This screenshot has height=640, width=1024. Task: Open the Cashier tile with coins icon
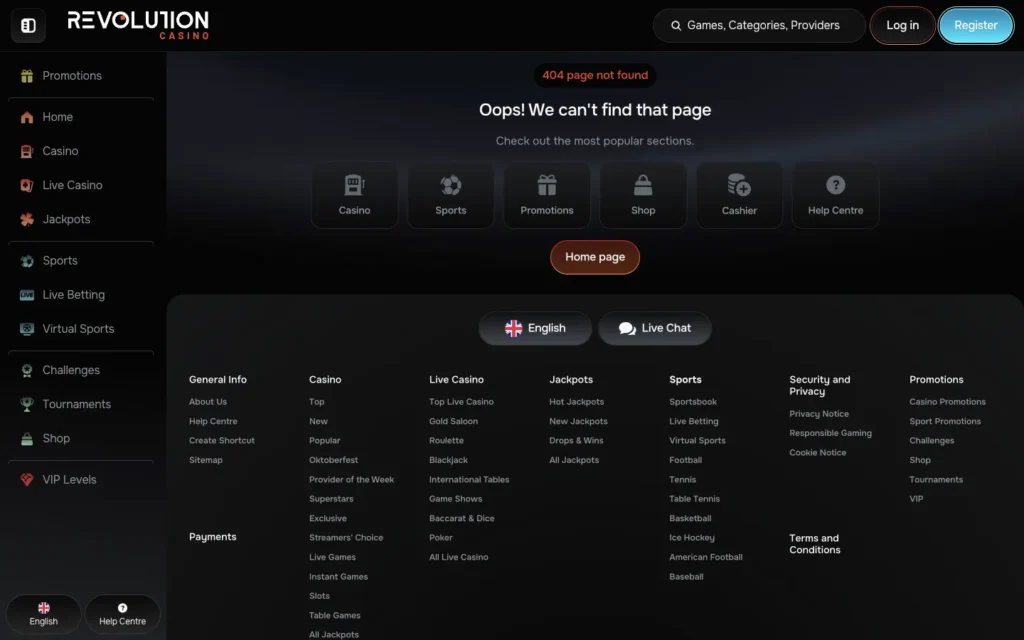point(739,195)
